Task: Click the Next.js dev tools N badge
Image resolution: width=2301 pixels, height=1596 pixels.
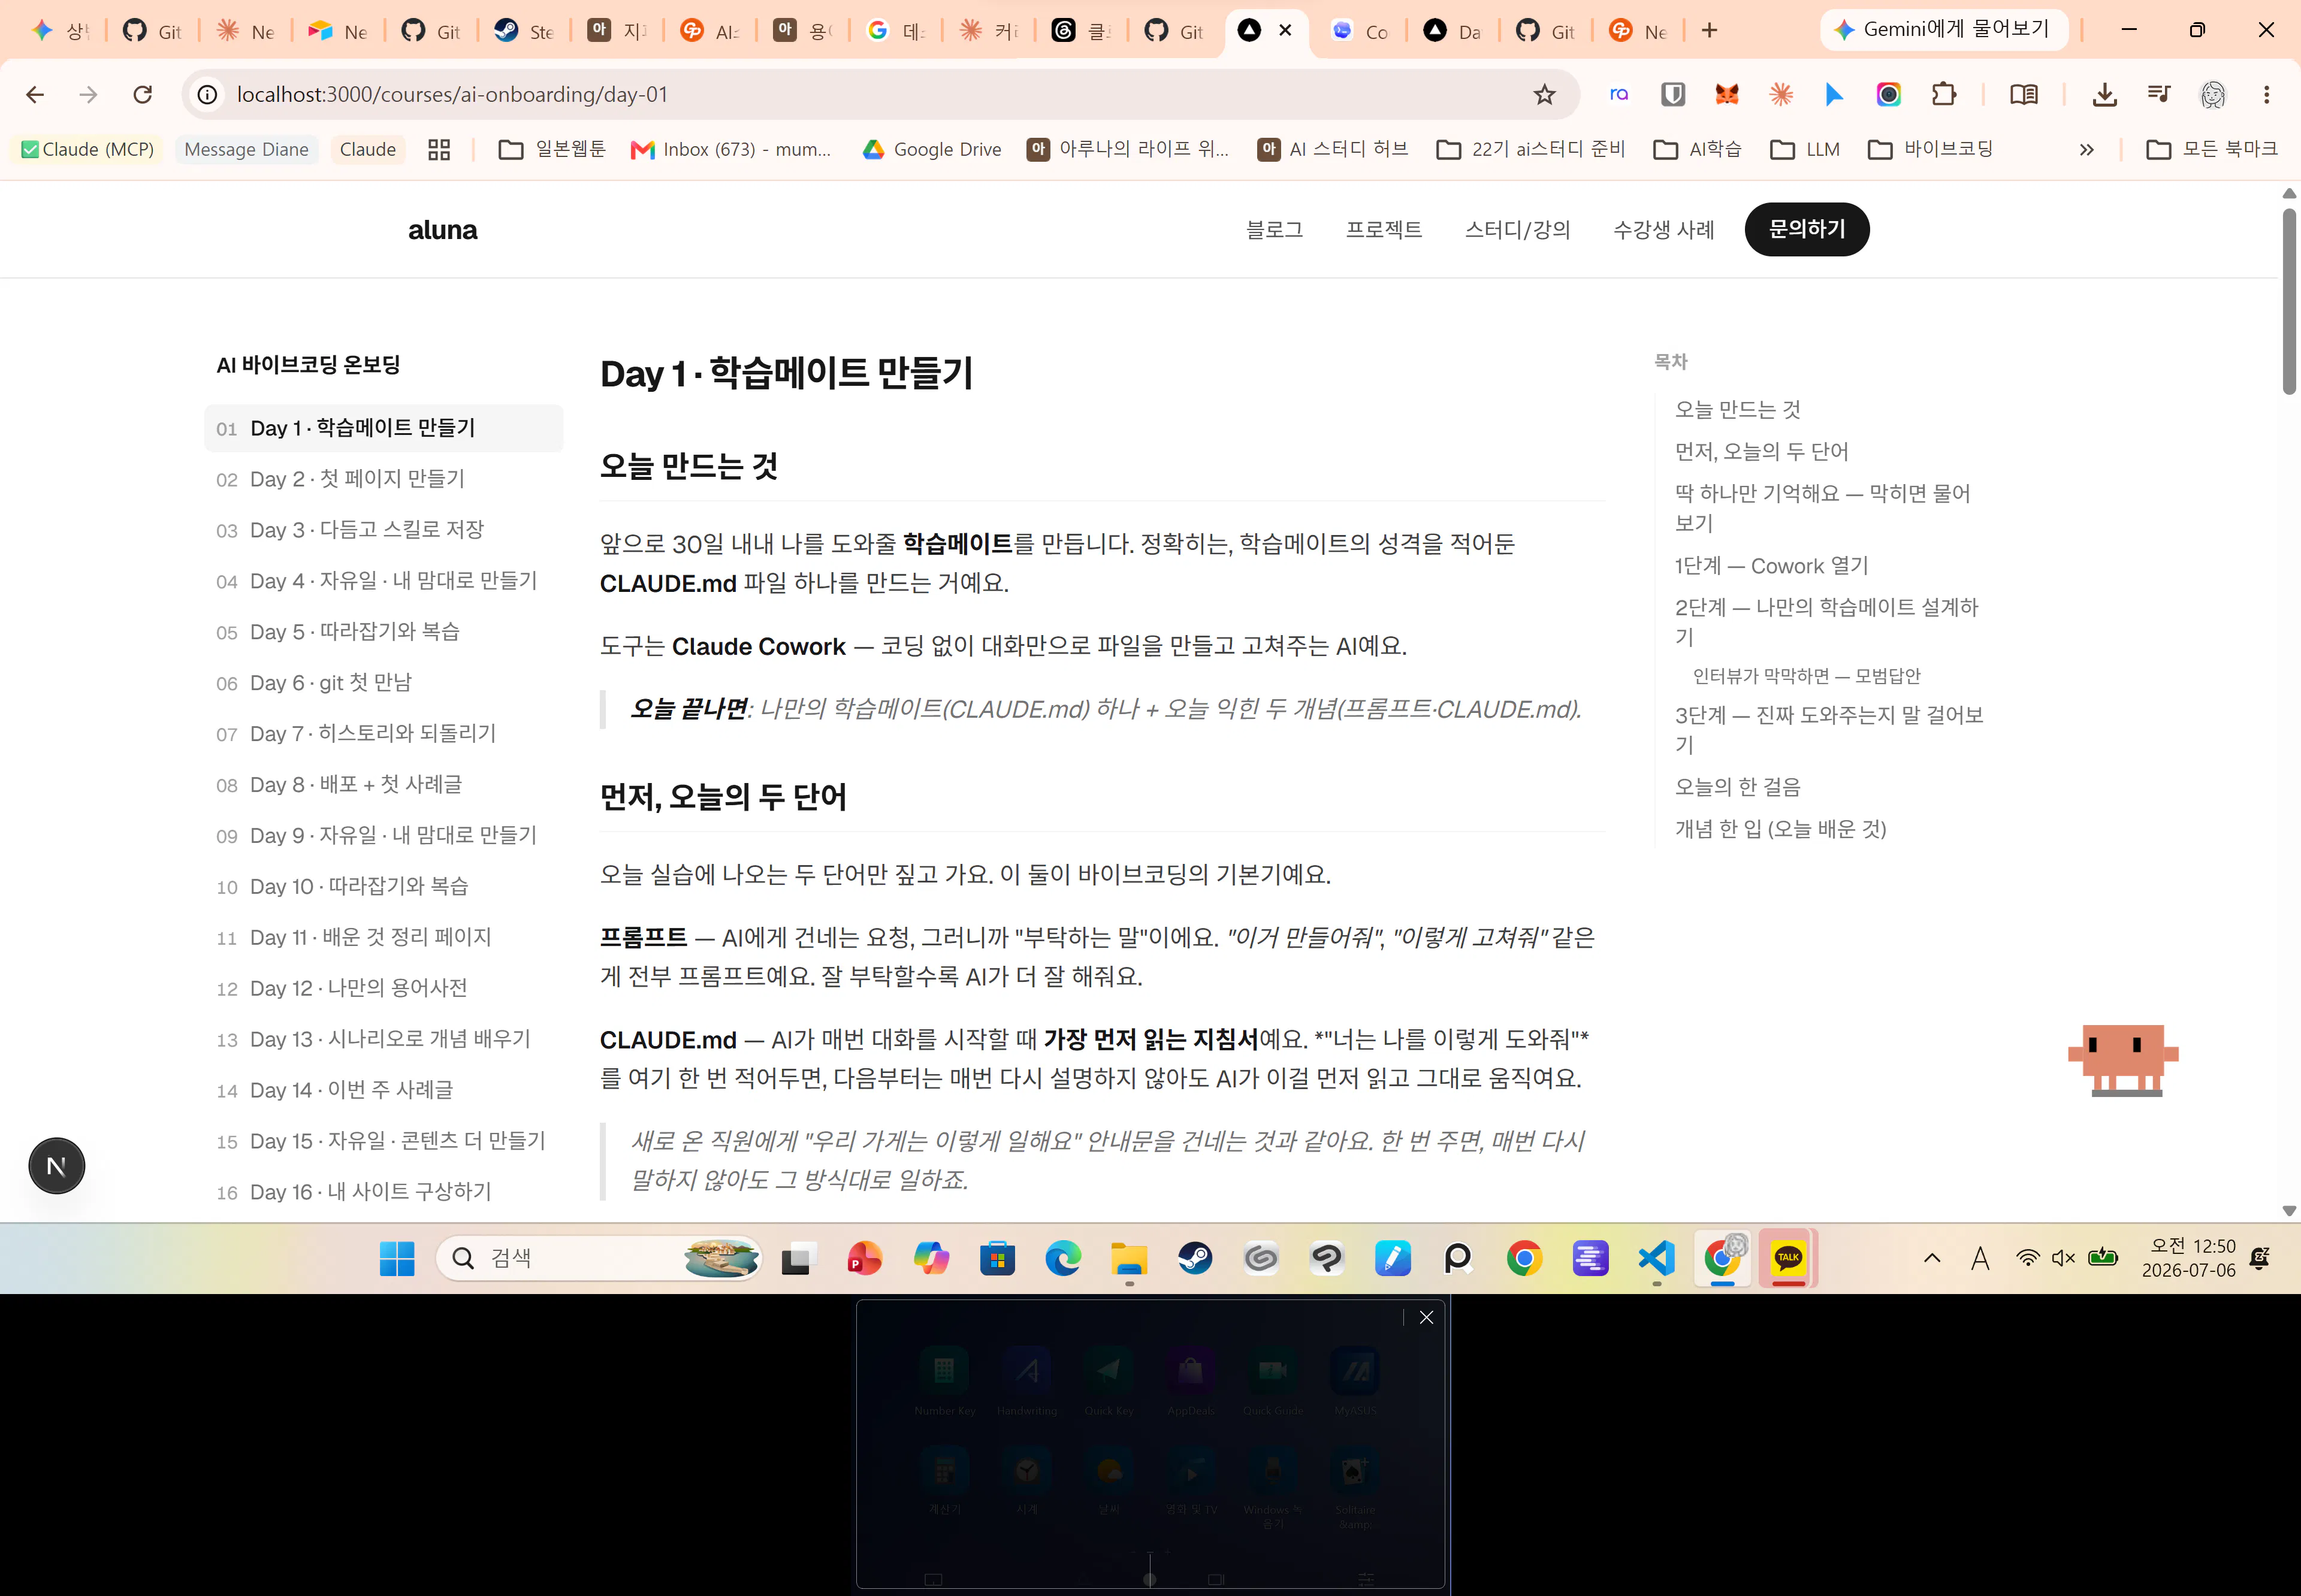Action: [56, 1166]
